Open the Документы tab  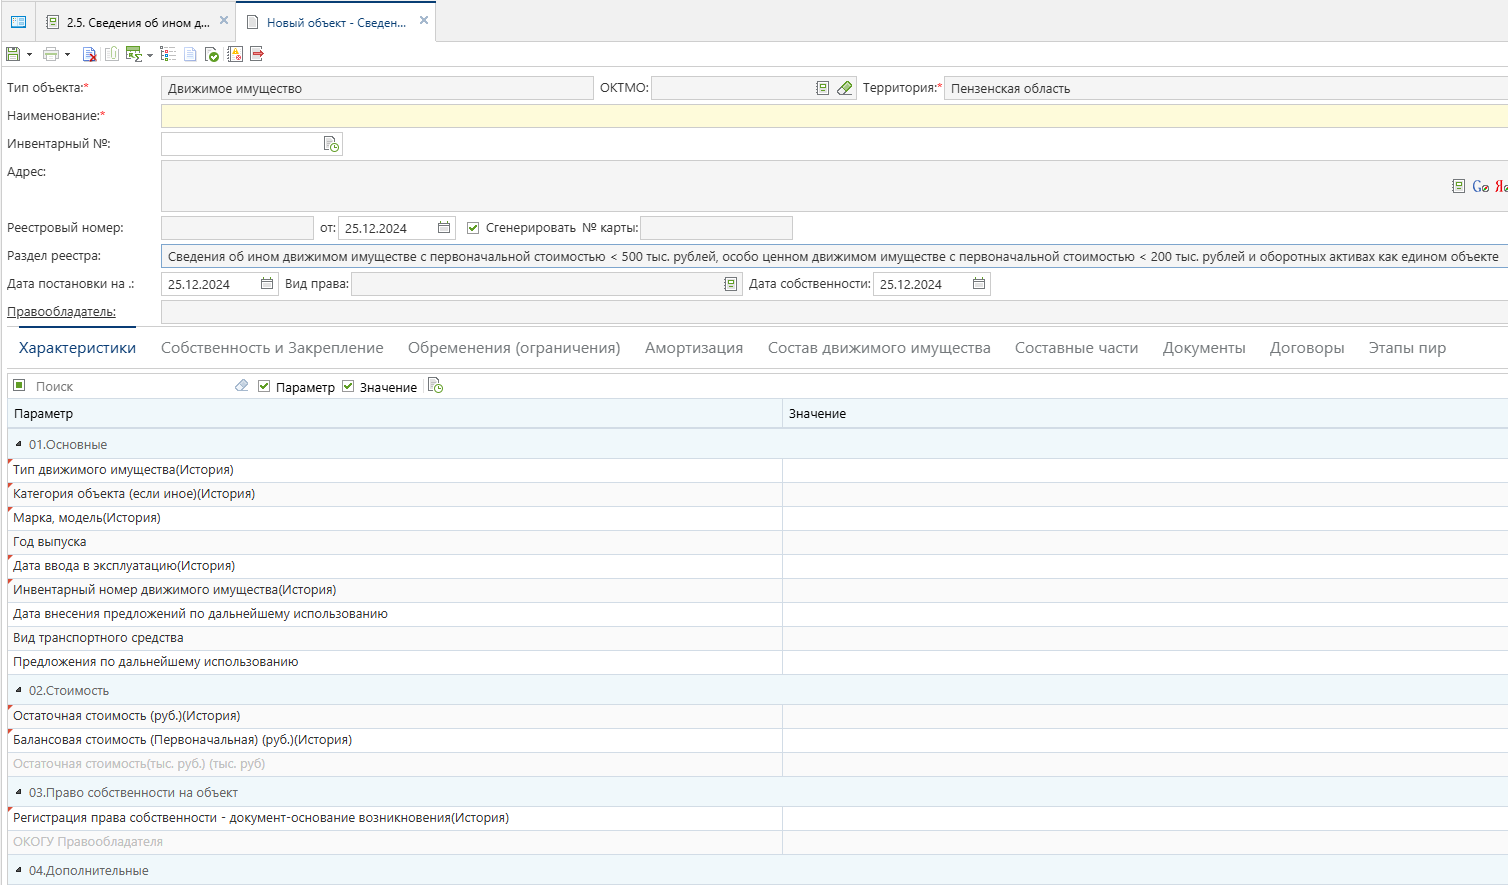[x=1204, y=348]
